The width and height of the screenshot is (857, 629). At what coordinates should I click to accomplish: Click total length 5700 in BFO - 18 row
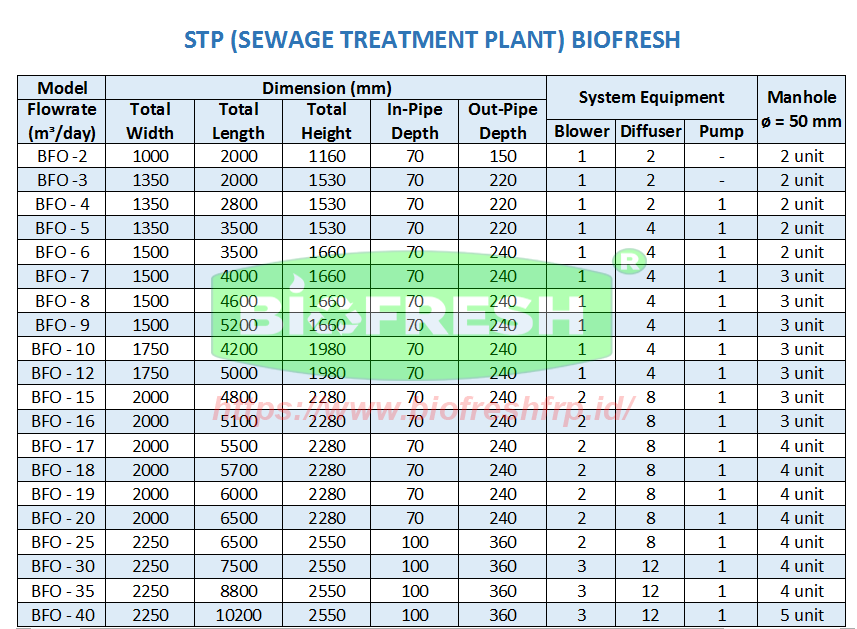pyautogui.click(x=238, y=470)
